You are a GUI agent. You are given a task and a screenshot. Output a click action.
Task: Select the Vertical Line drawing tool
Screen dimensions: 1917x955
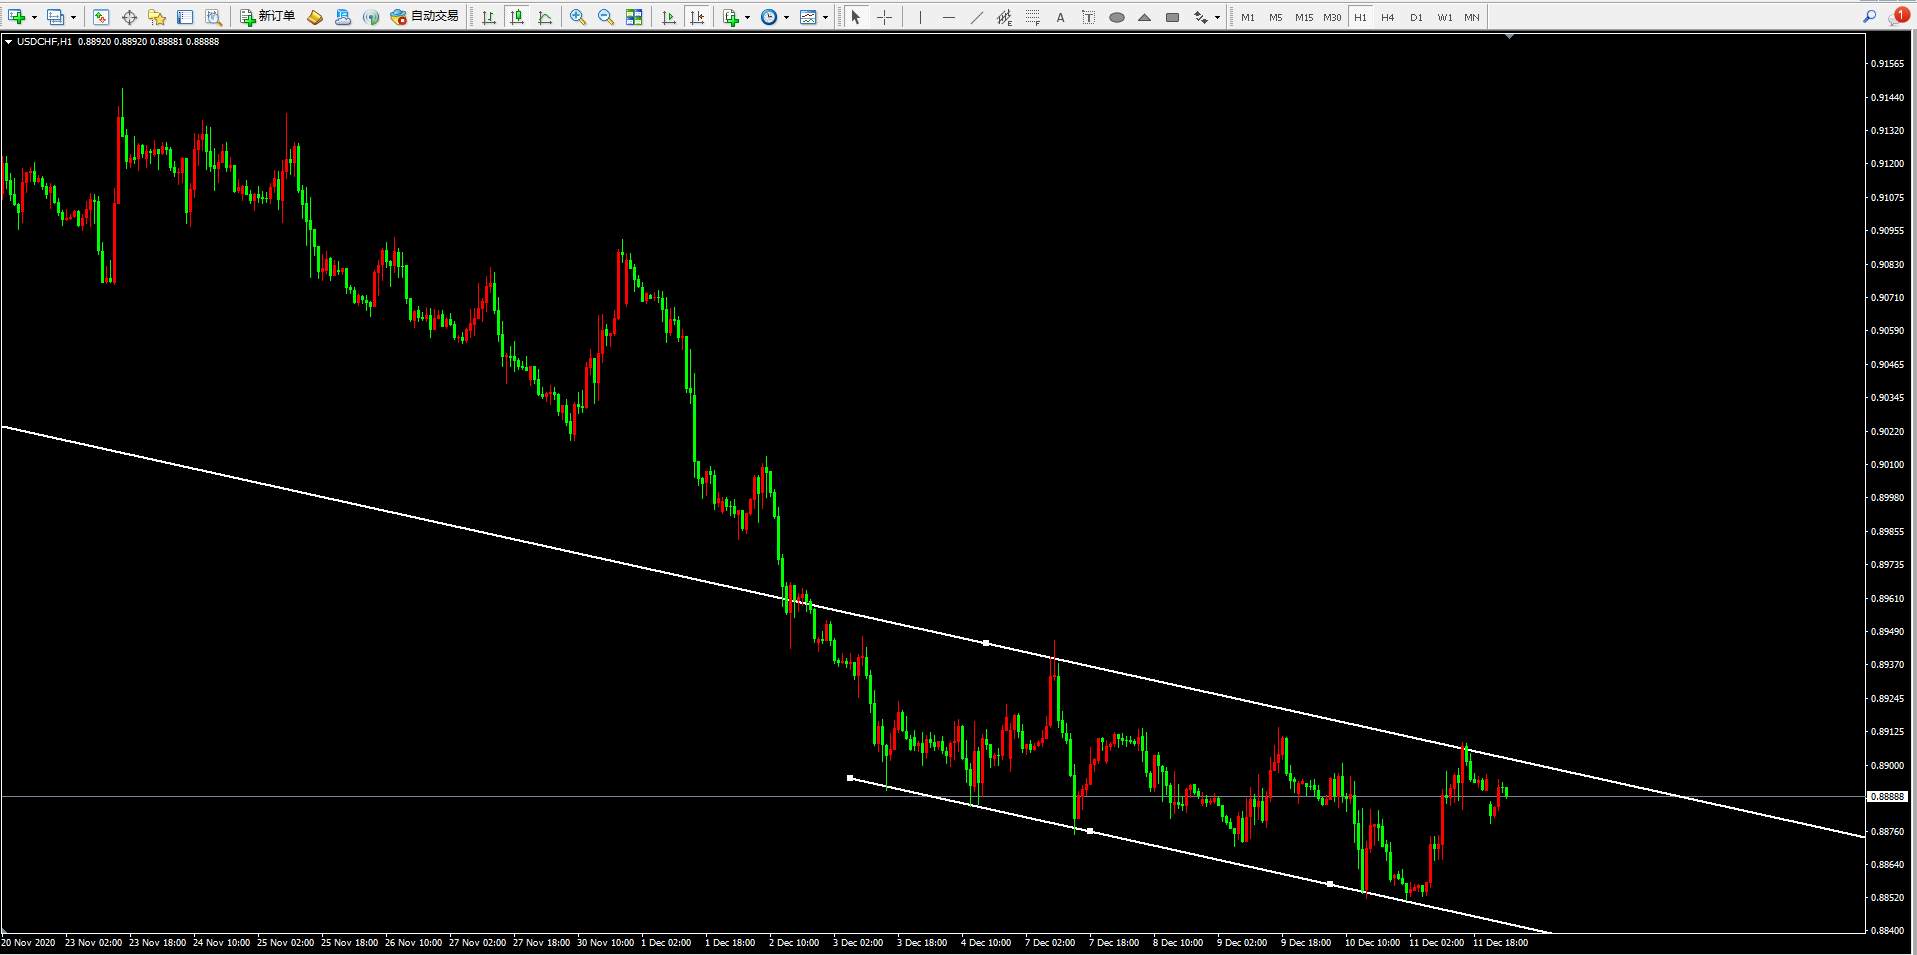pyautogui.click(x=920, y=17)
